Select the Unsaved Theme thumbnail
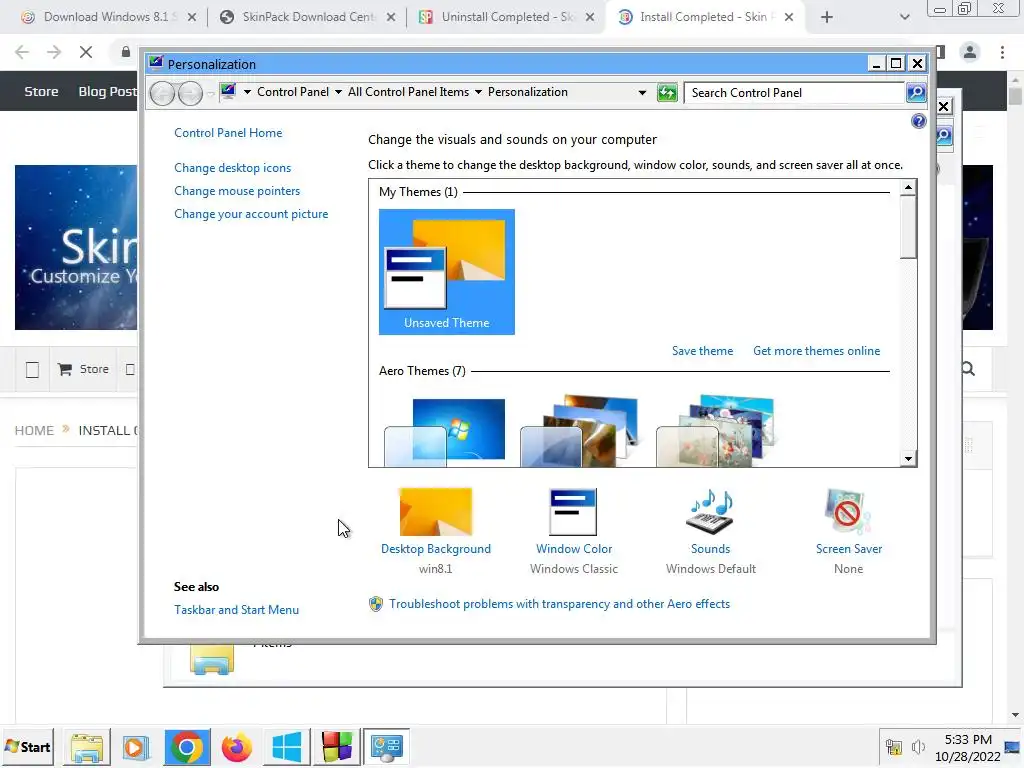This screenshot has height=768, width=1024. click(447, 272)
